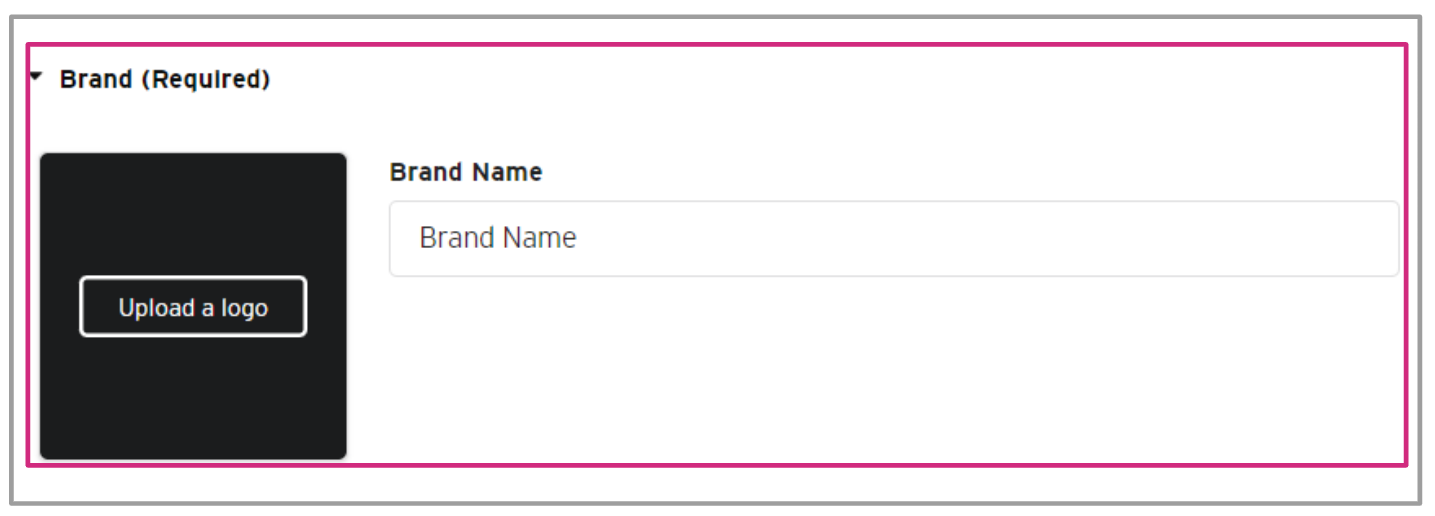Click the Brand (Required) section header

[x=165, y=80]
